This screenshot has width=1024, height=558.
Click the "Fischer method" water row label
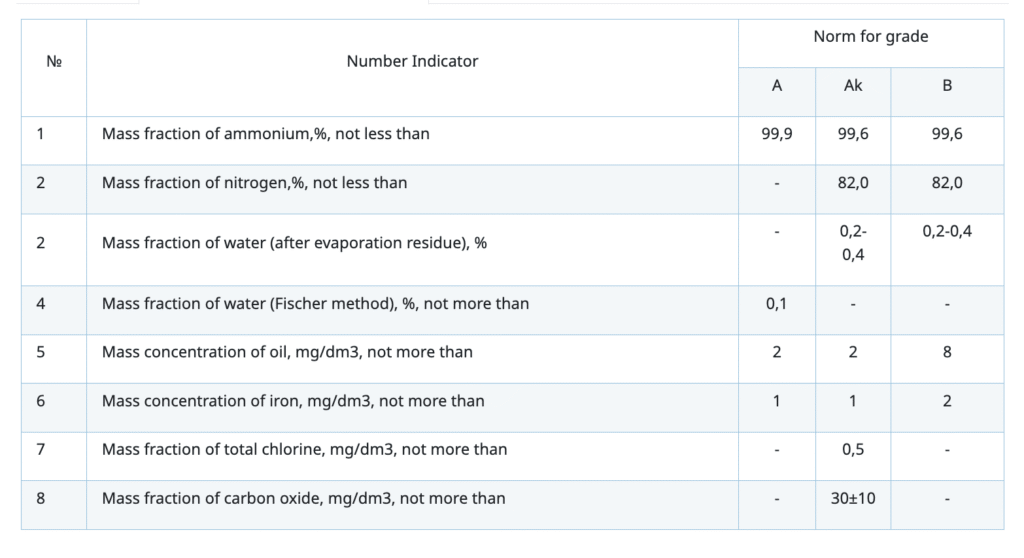315,303
